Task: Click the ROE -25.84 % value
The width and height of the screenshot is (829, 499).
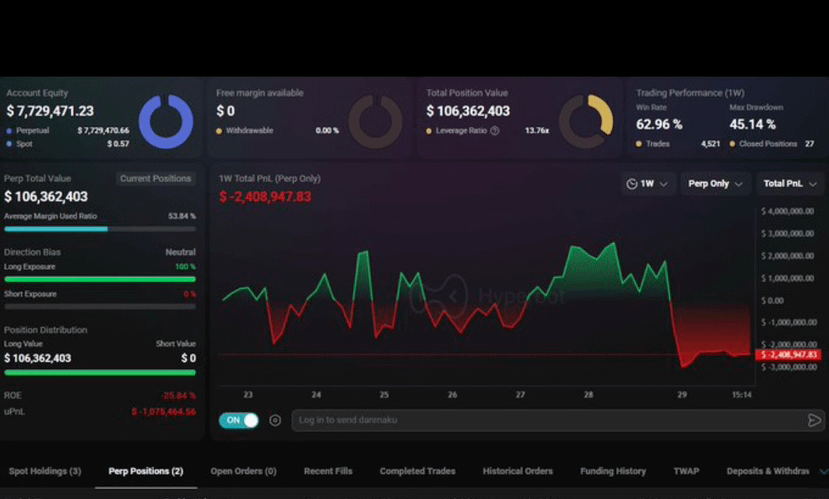Action: pyautogui.click(x=178, y=395)
